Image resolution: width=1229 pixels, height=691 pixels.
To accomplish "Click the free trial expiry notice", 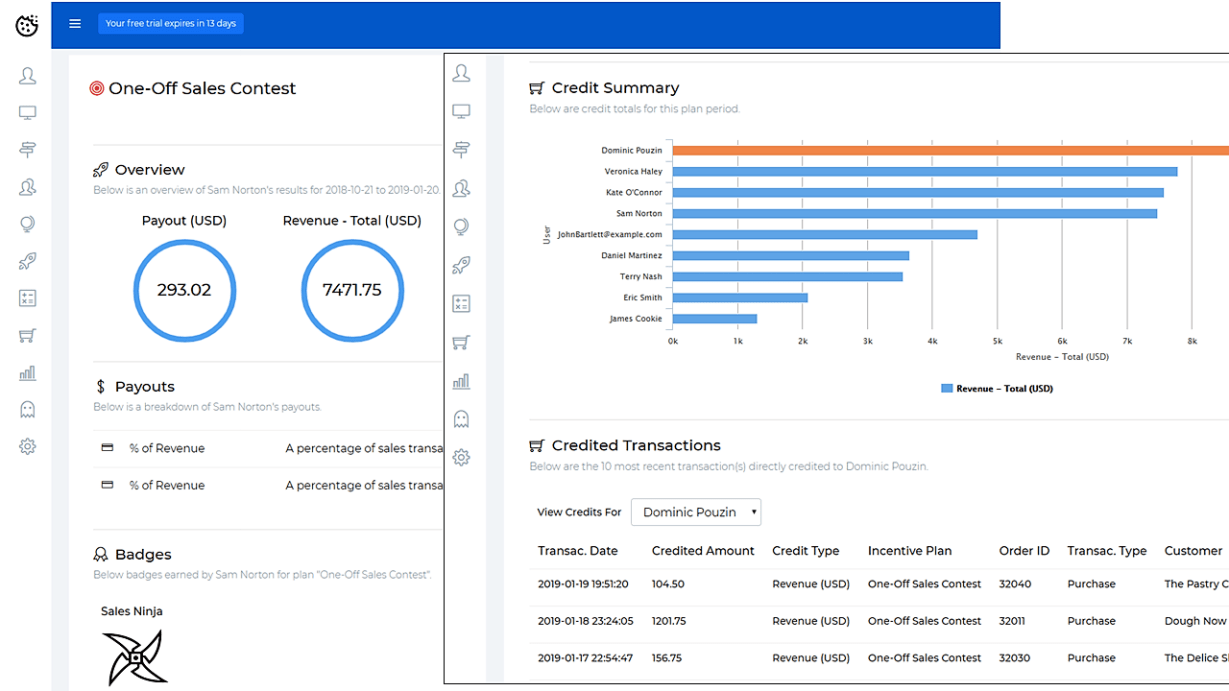I will point(171,24).
